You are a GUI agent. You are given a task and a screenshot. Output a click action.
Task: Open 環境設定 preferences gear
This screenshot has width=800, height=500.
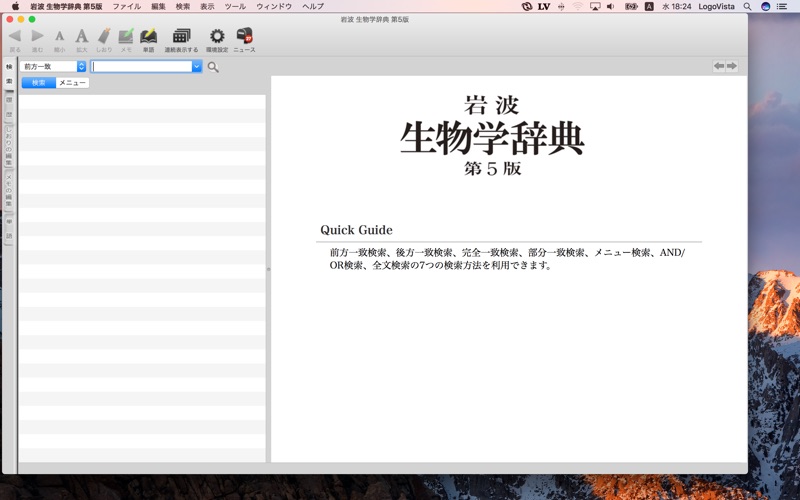point(217,37)
